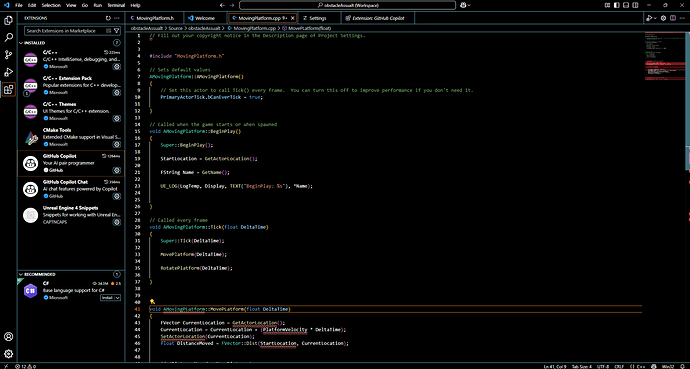
Task: Clear extensions search results icon
Action: click(x=108, y=31)
